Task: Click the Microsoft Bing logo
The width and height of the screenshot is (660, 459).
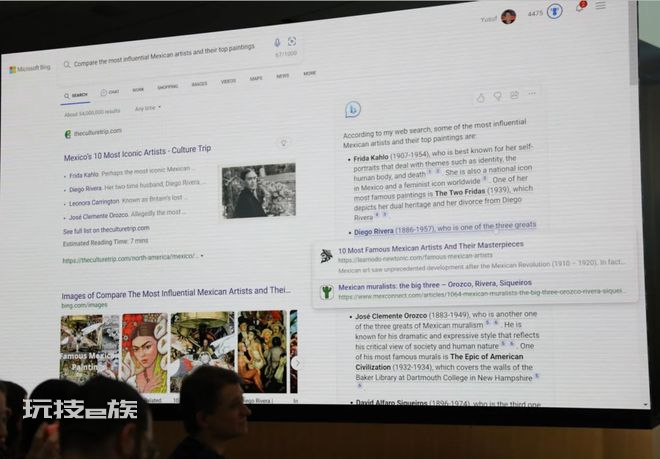Action: tap(30, 69)
